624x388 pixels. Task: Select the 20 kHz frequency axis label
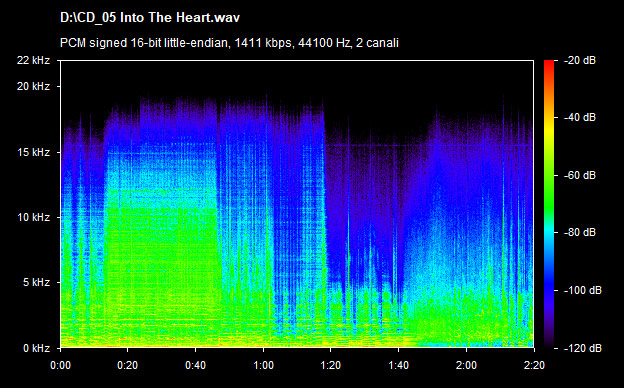pos(33,86)
